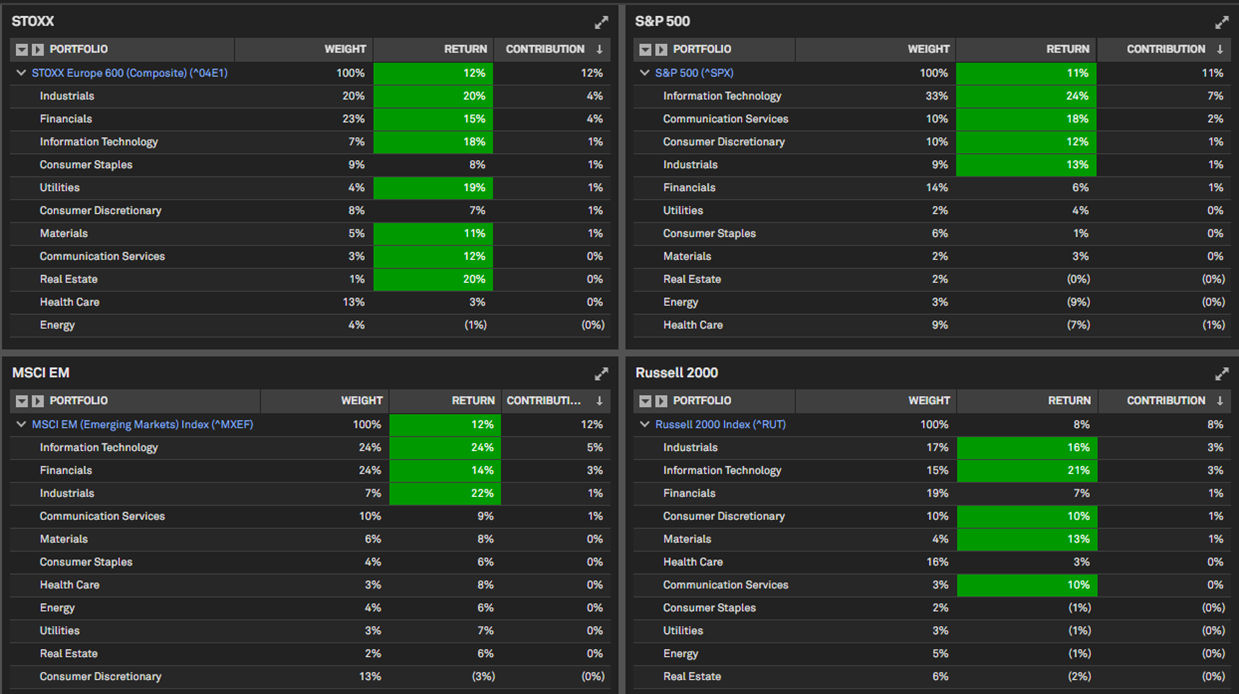The image size is (1239, 694).
Task: Maximize the Russell 2000 panel with its expand icon
Action: tap(1222, 374)
